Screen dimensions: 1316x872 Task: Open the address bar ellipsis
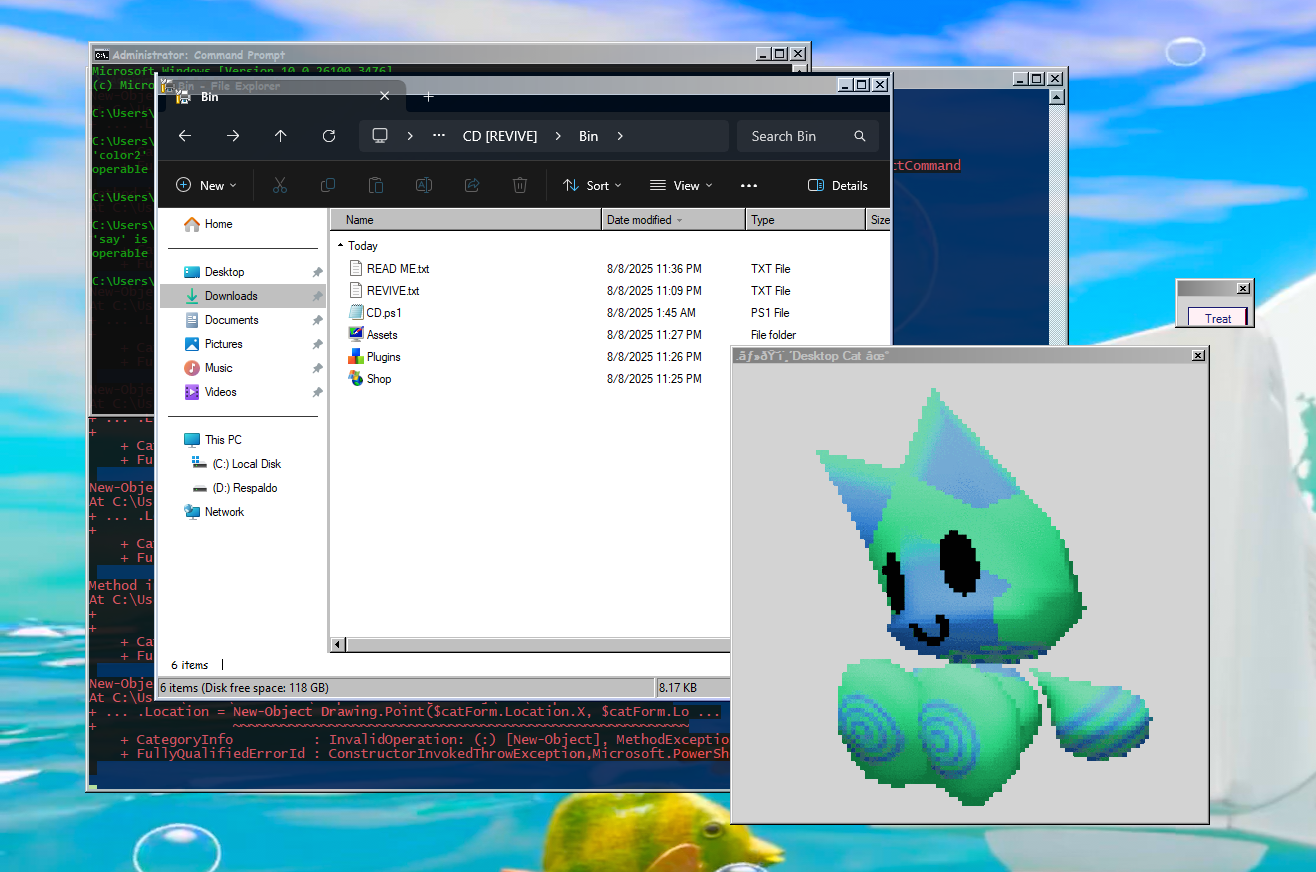click(x=439, y=136)
